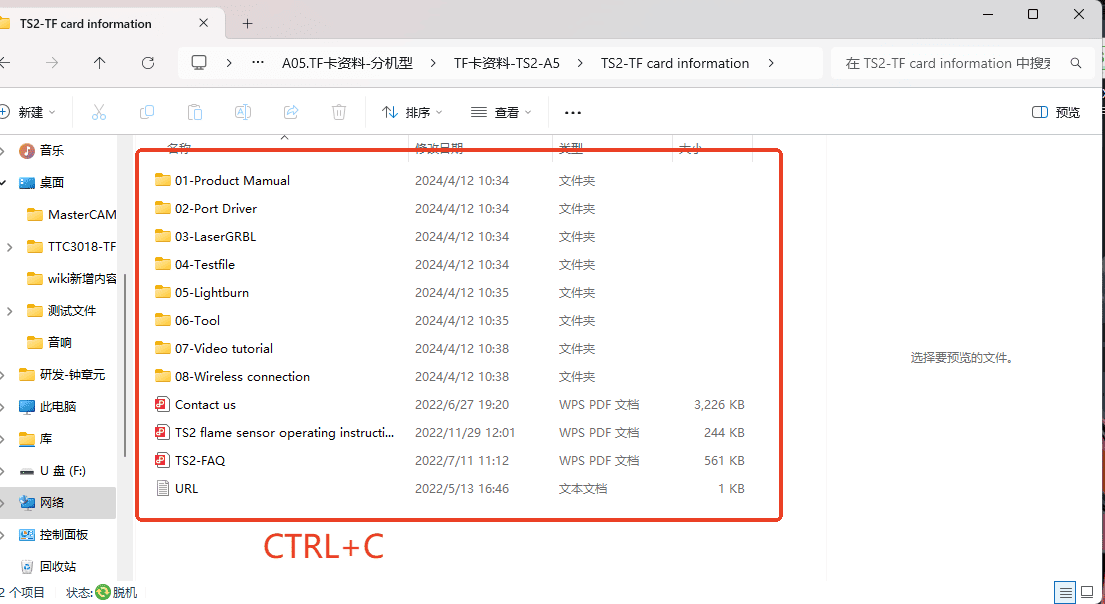
Task: Click the Share icon in toolbar
Action: point(291,112)
